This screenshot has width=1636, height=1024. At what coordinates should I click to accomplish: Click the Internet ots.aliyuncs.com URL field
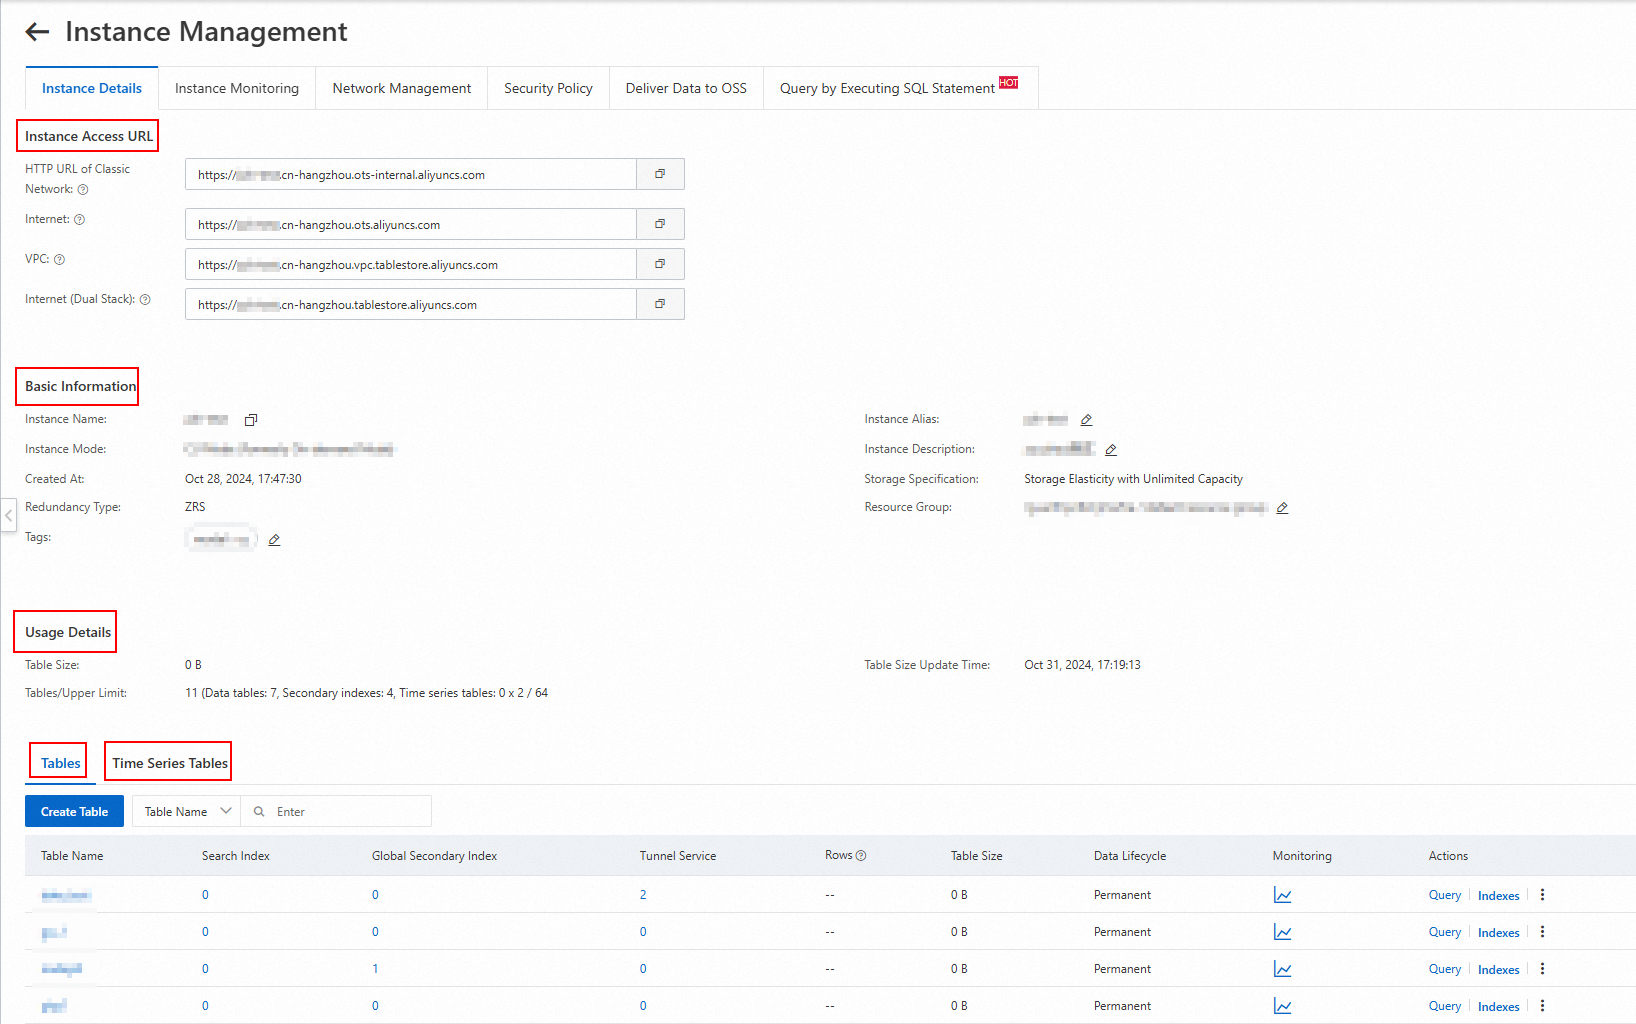[x=411, y=224]
